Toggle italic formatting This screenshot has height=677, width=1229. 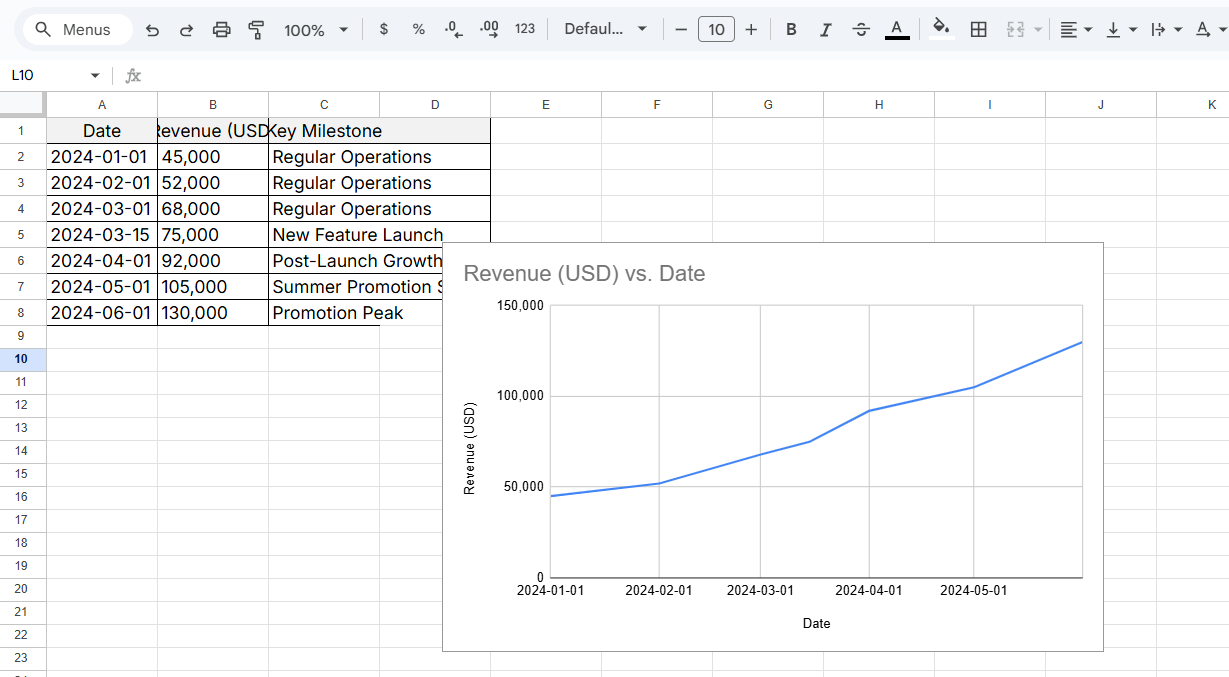[x=825, y=29]
